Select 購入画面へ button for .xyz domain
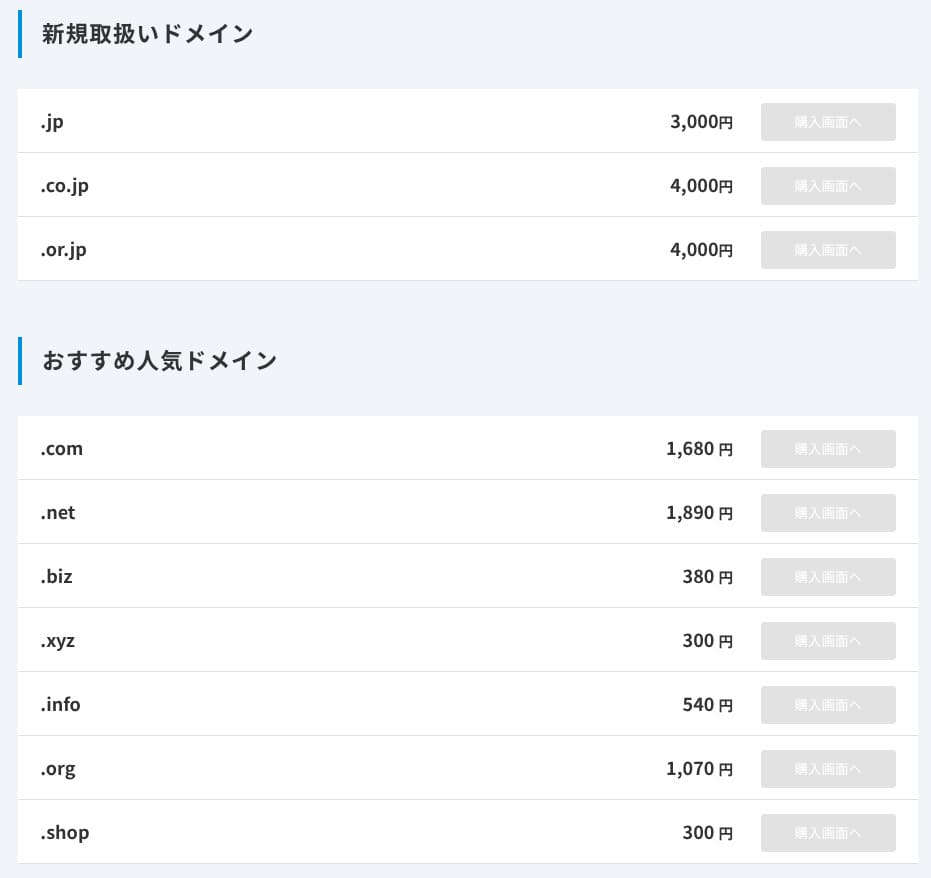Viewport: 931px width, 878px height. click(827, 641)
